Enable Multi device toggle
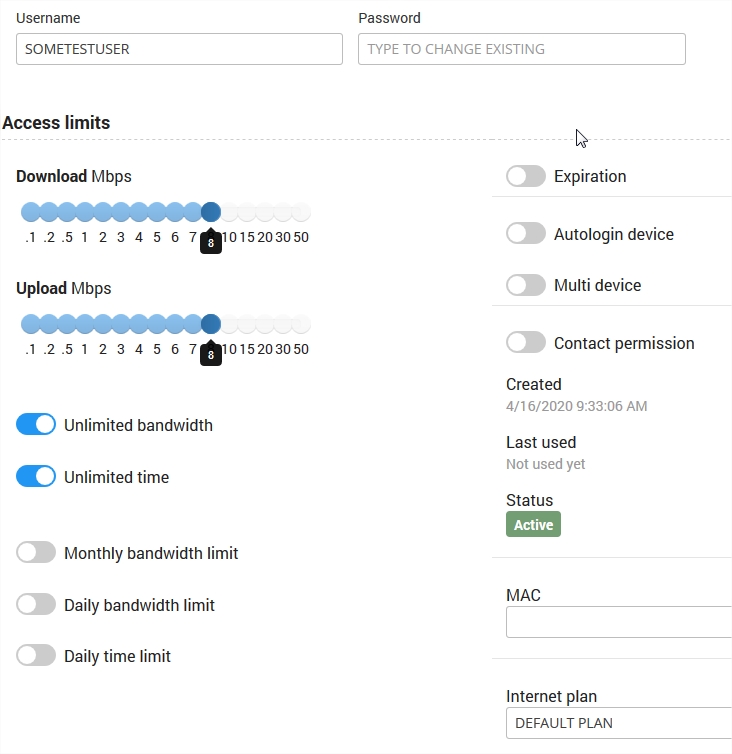The height and width of the screenshot is (754, 732). click(x=526, y=285)
